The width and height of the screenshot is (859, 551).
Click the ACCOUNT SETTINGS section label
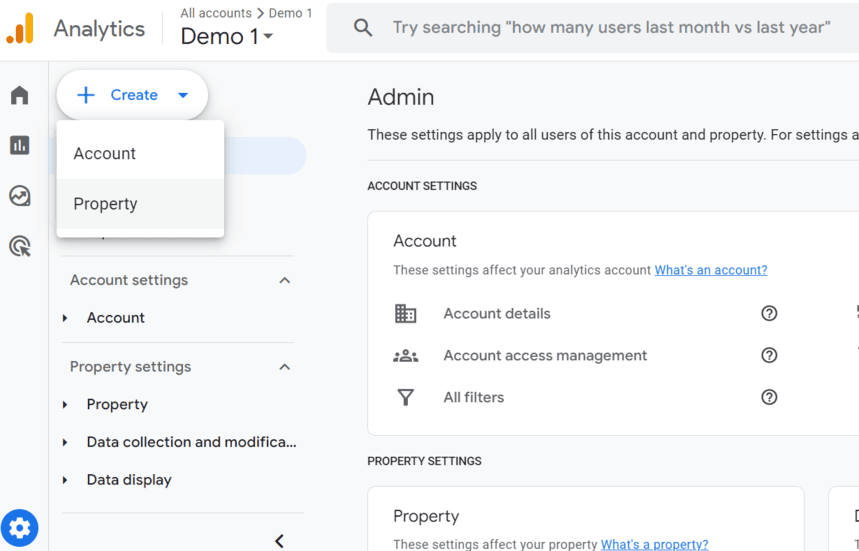[x=422, y=186]
